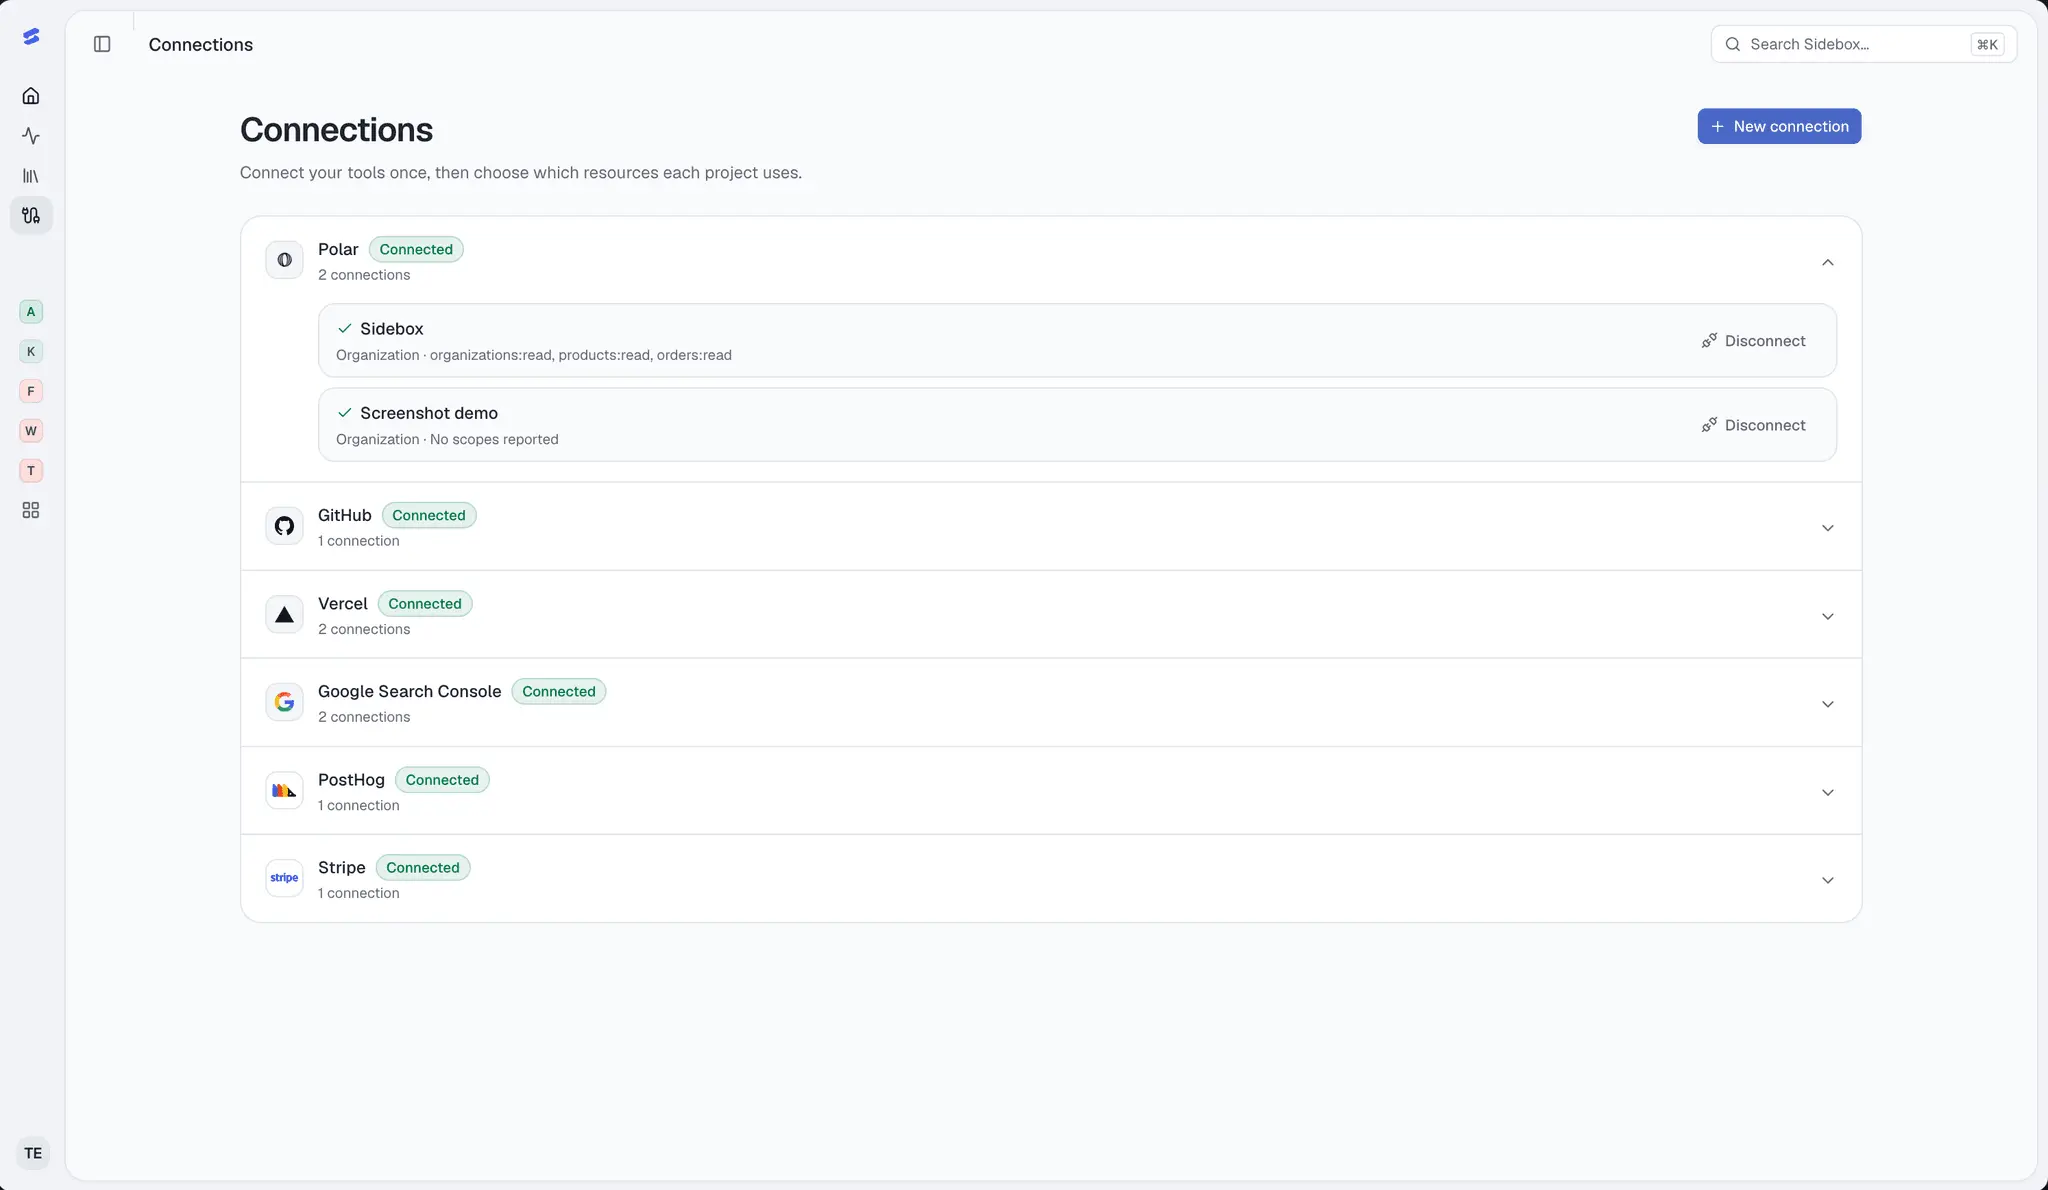Open the all projects grid icon
This screenshot has width=2048, height=1190.
pos(31,510)
